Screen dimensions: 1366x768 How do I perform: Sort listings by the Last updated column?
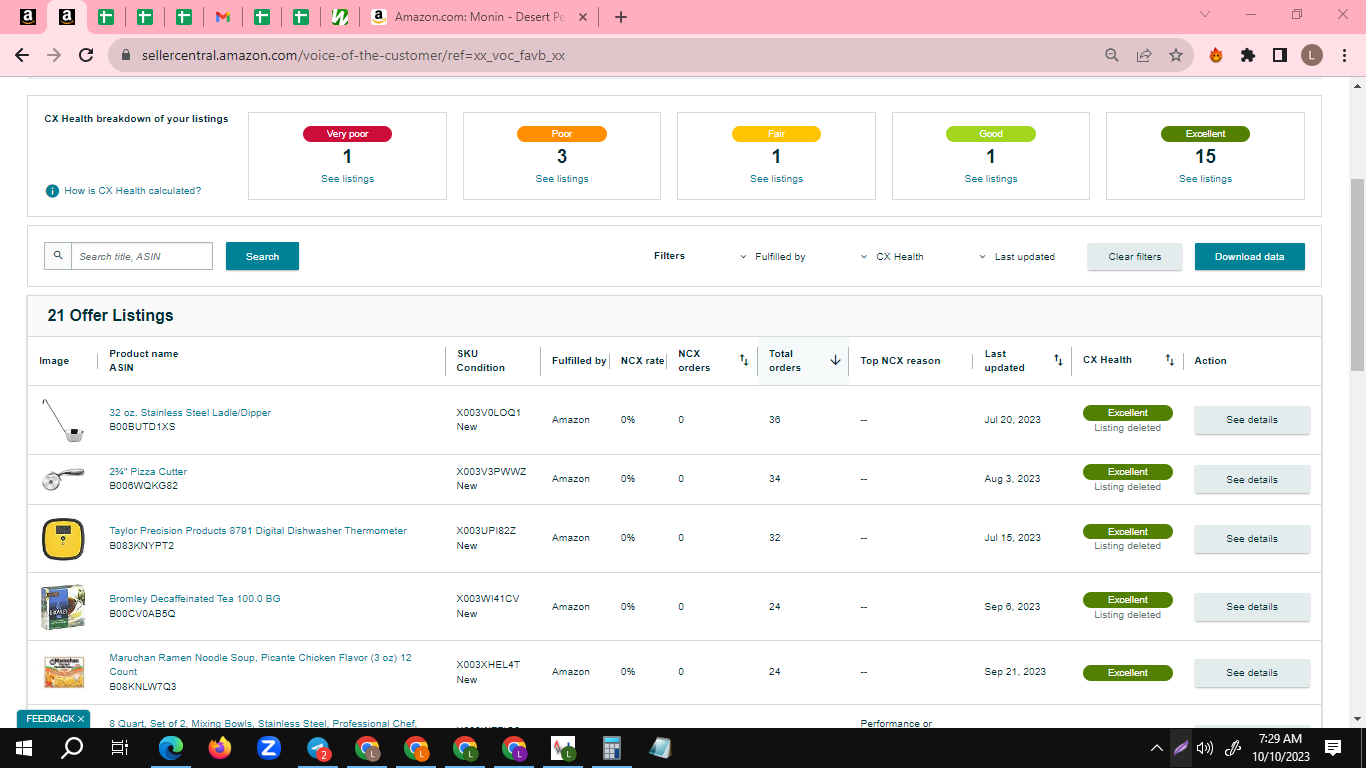1058,360
